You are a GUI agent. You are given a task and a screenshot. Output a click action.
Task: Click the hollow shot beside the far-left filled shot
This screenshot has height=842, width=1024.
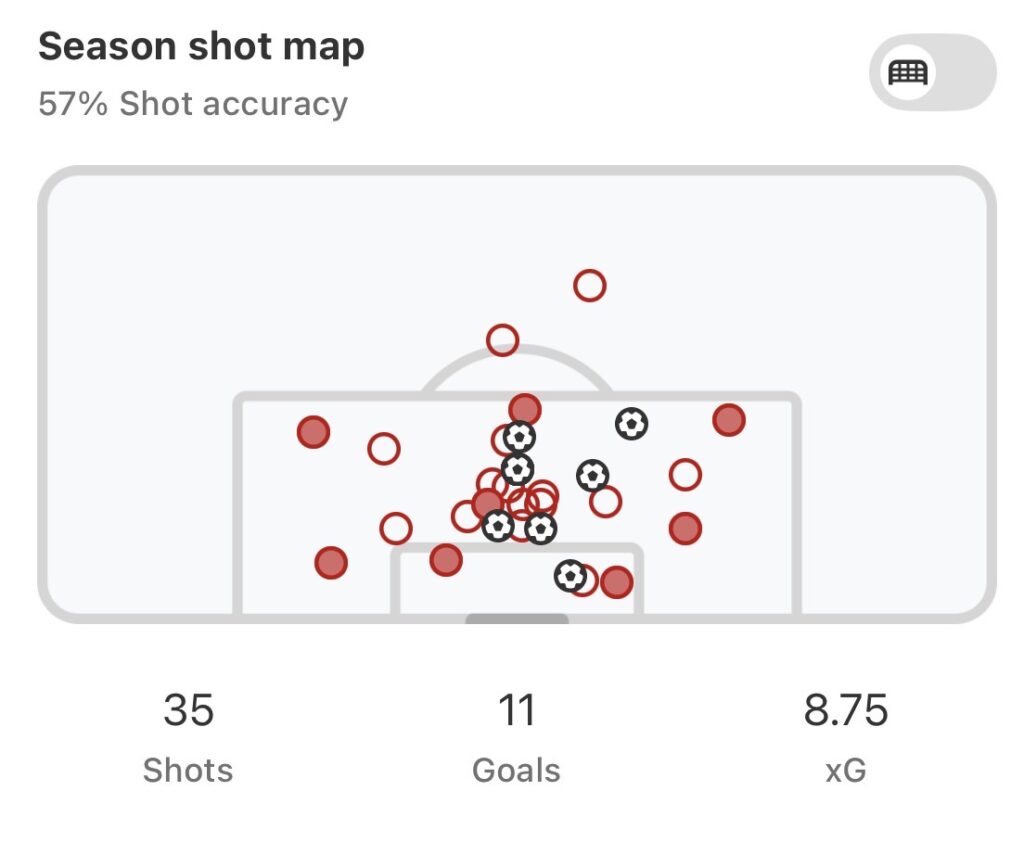[384, 449]
